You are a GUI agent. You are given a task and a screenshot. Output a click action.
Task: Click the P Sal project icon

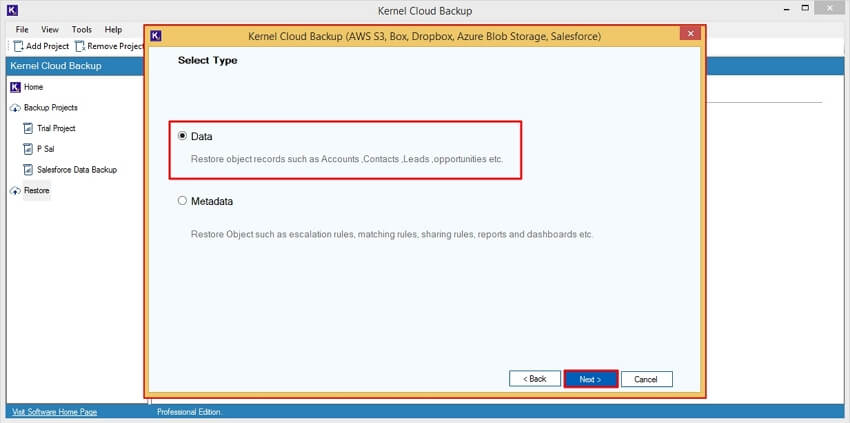pos(28,149)
